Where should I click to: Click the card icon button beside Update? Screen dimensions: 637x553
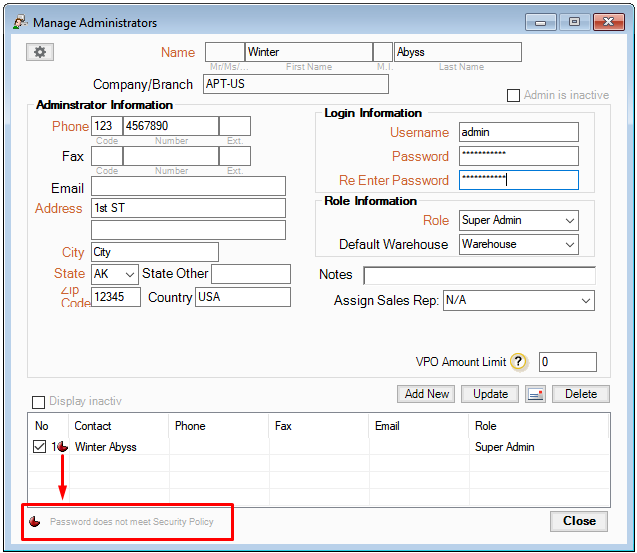click(x=536, y=394)
